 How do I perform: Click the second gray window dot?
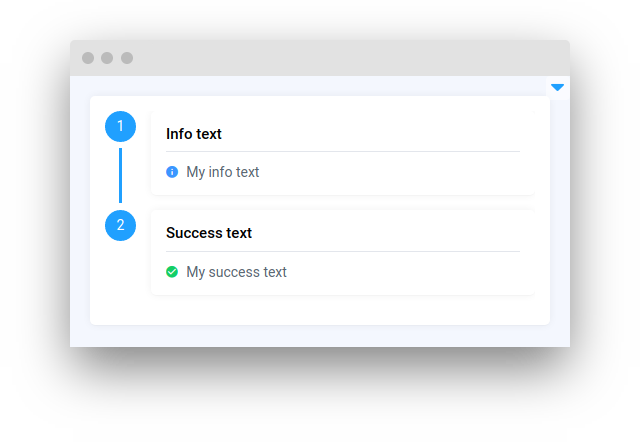(x=107, y=58)
